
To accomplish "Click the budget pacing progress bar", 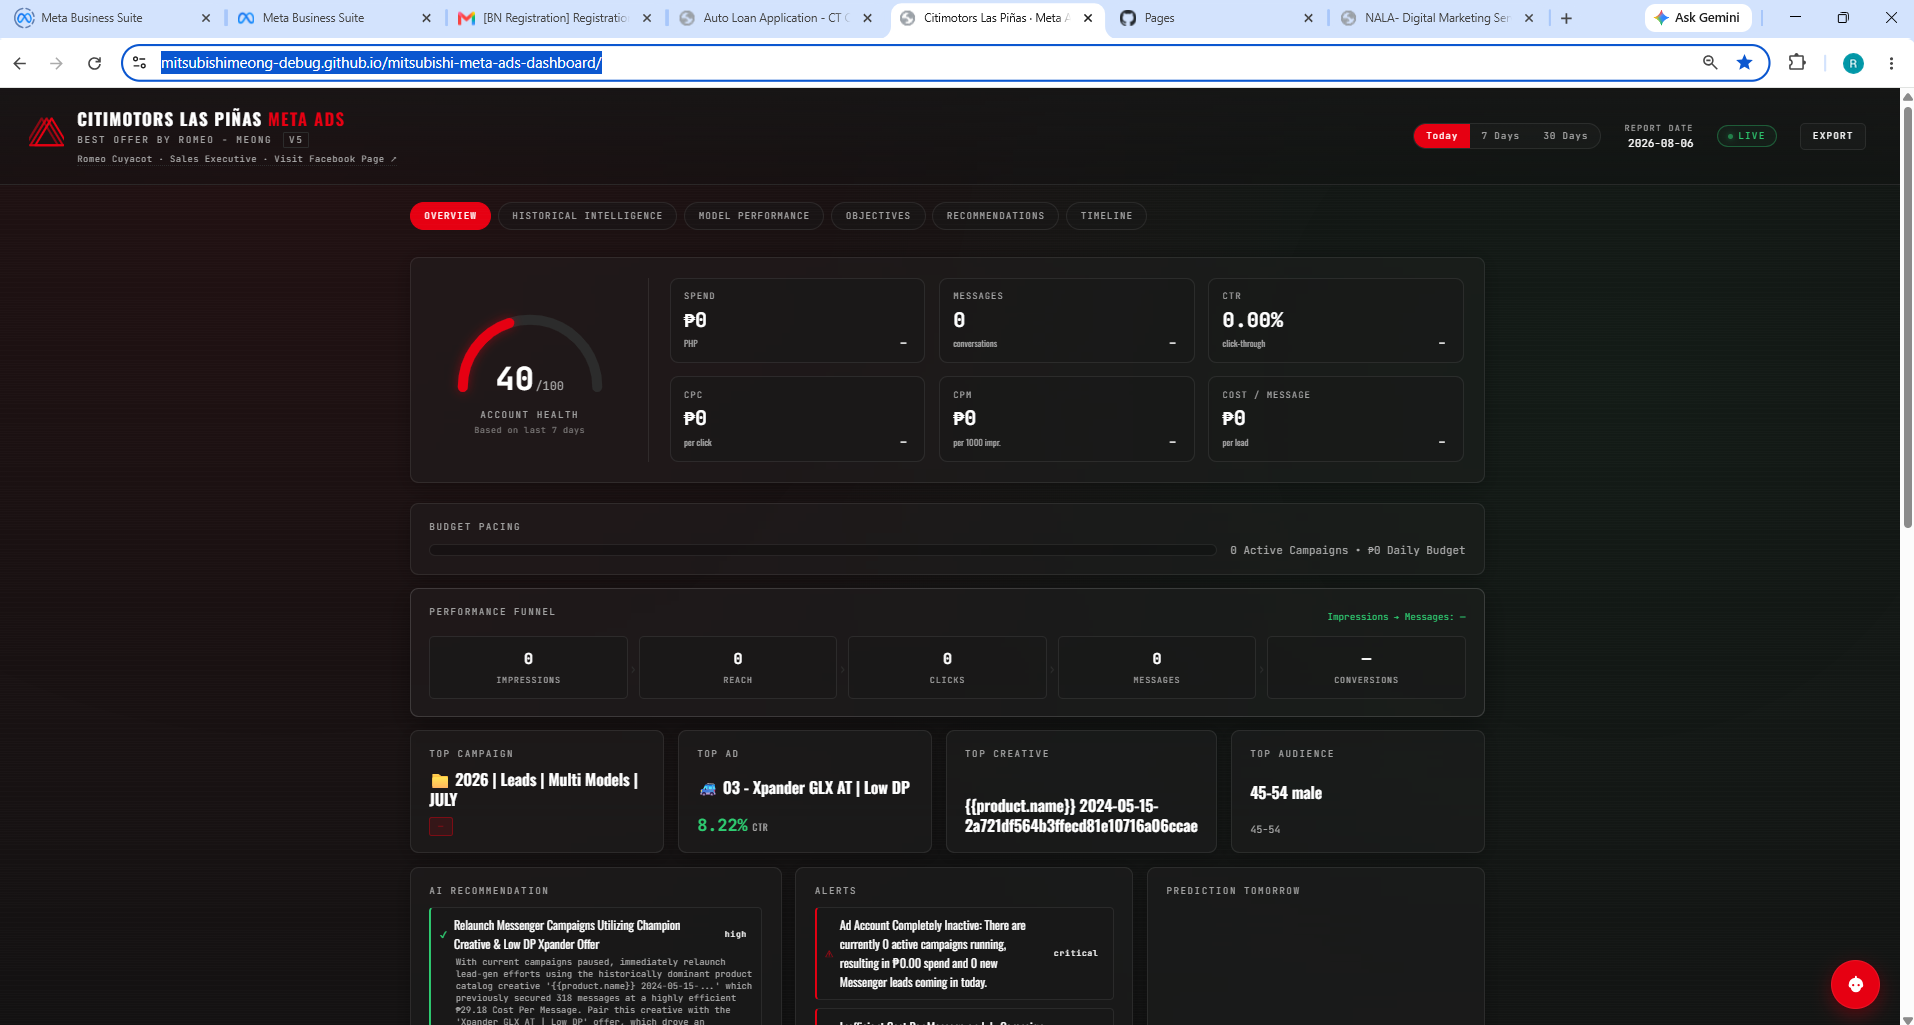I will pyautogui.click(x=822, y=550).
